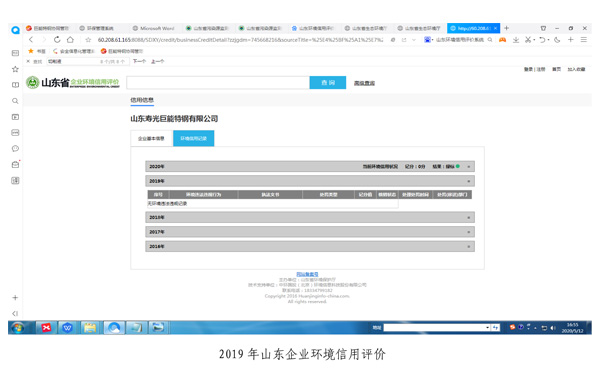The height and width of the screenshot is (381, 600).
Task: Open the 高级查询 advanced search link
Action: click(364, 83)
